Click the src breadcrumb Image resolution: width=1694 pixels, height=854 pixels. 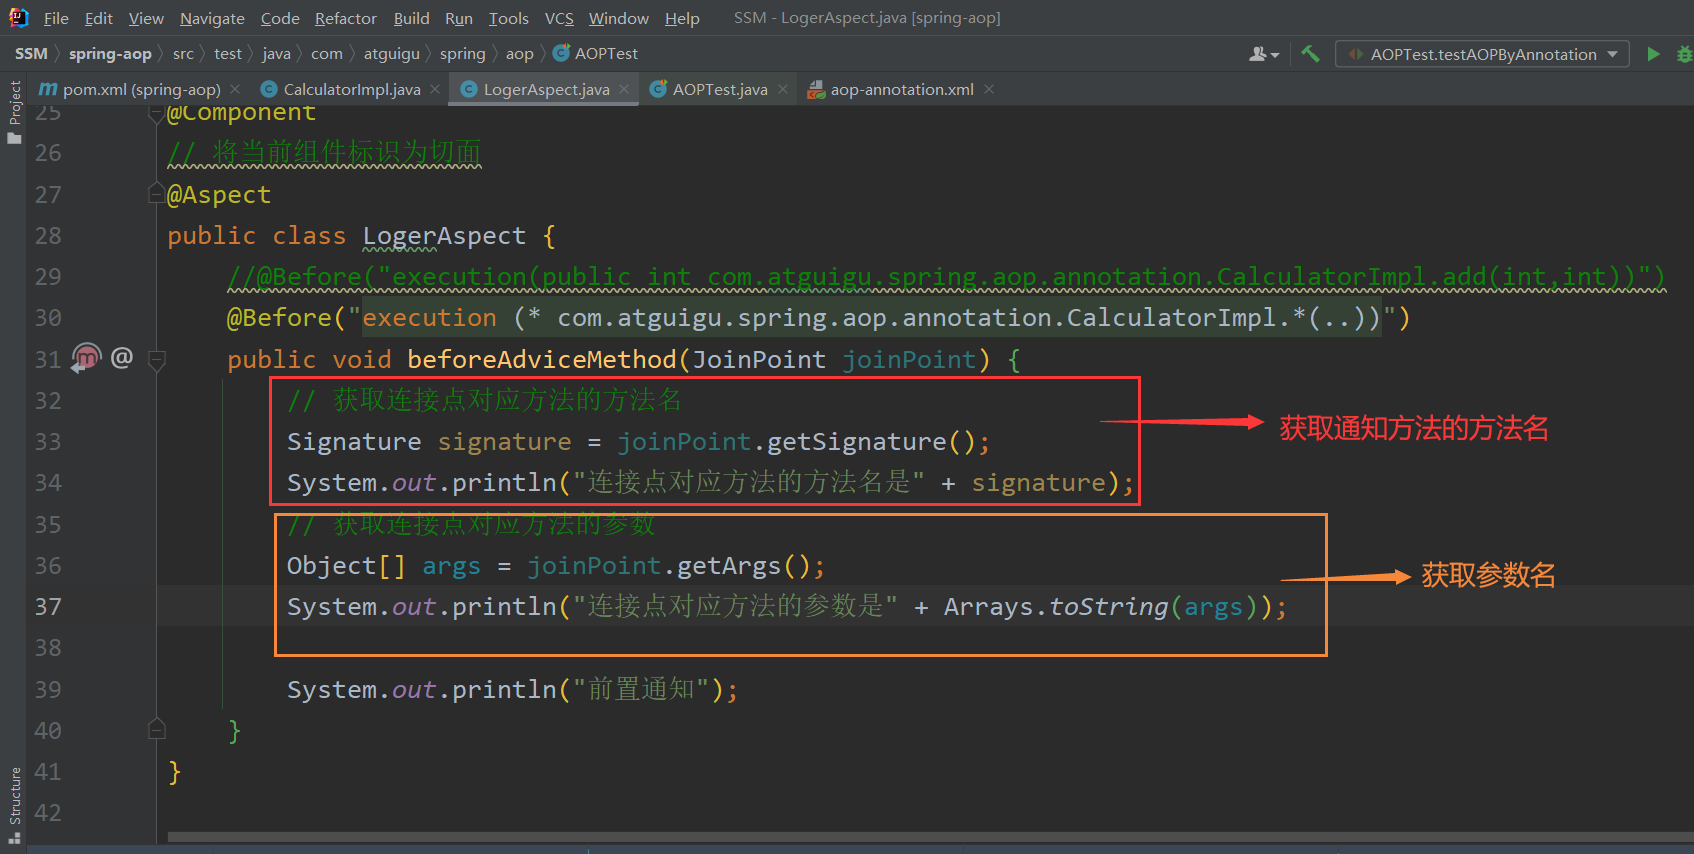tap(183, 53)
